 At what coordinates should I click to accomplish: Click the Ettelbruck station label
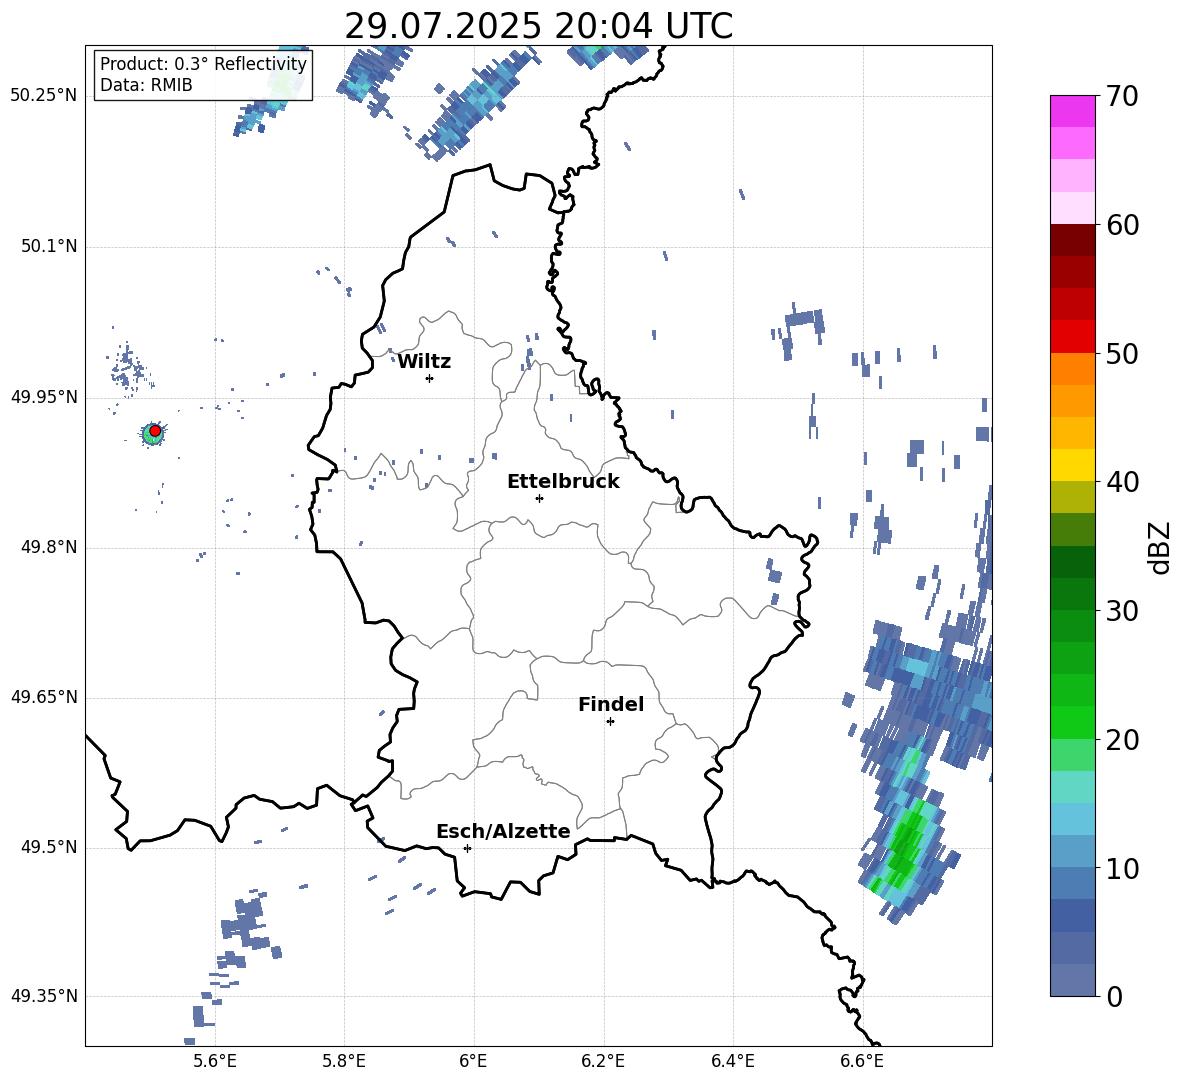click(563, 482)
